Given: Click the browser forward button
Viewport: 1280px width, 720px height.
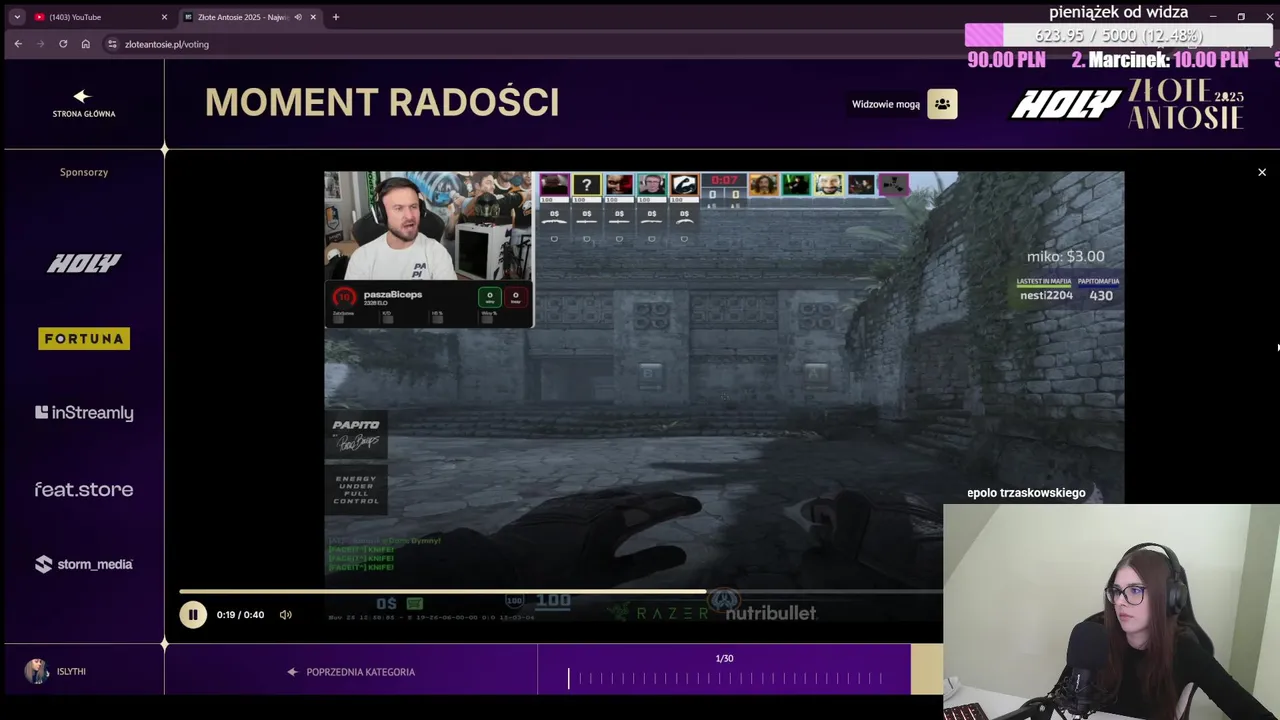Looking at the screenshot, I should (x=40, y=44).
